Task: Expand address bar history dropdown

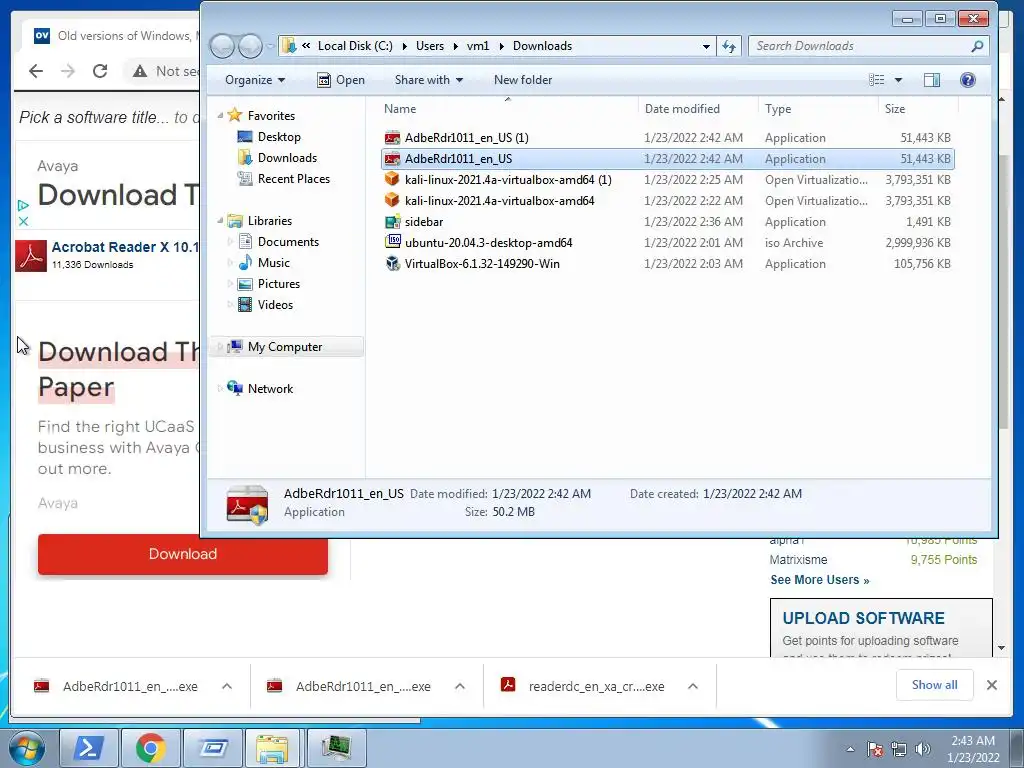Action: tap(706, 46)
